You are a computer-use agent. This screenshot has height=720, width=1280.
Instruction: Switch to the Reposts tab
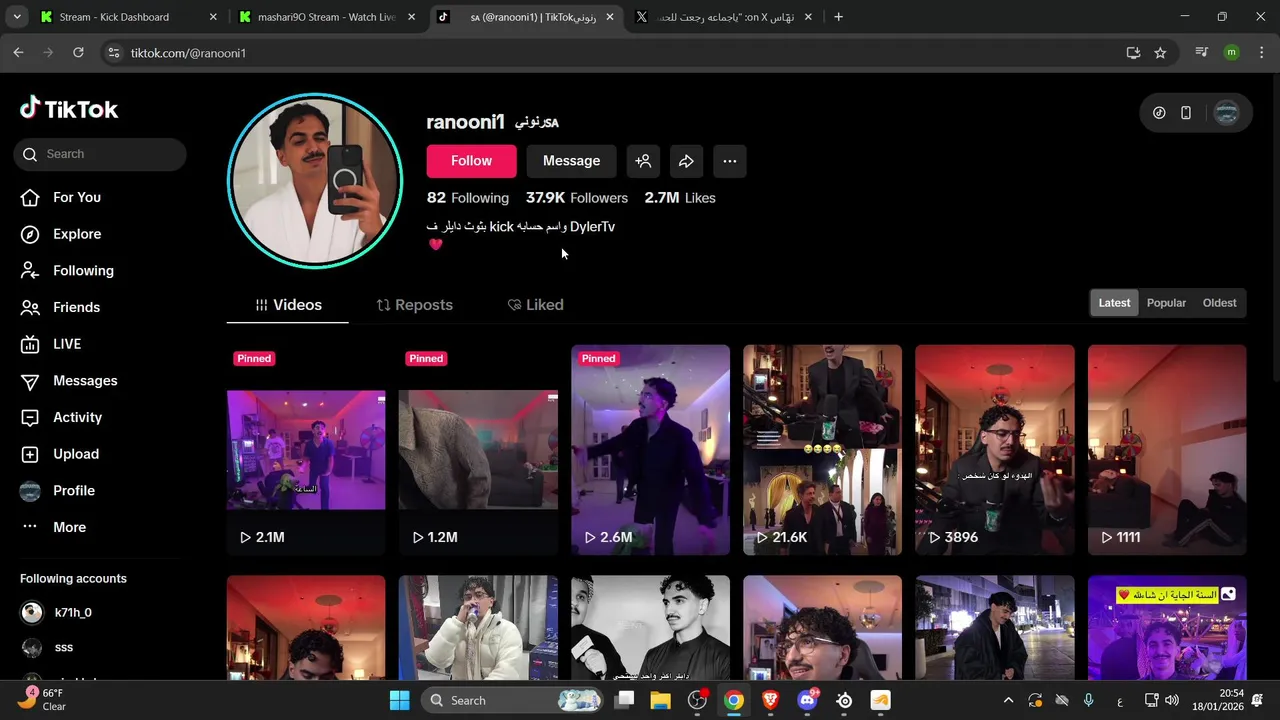coord(414,305)
